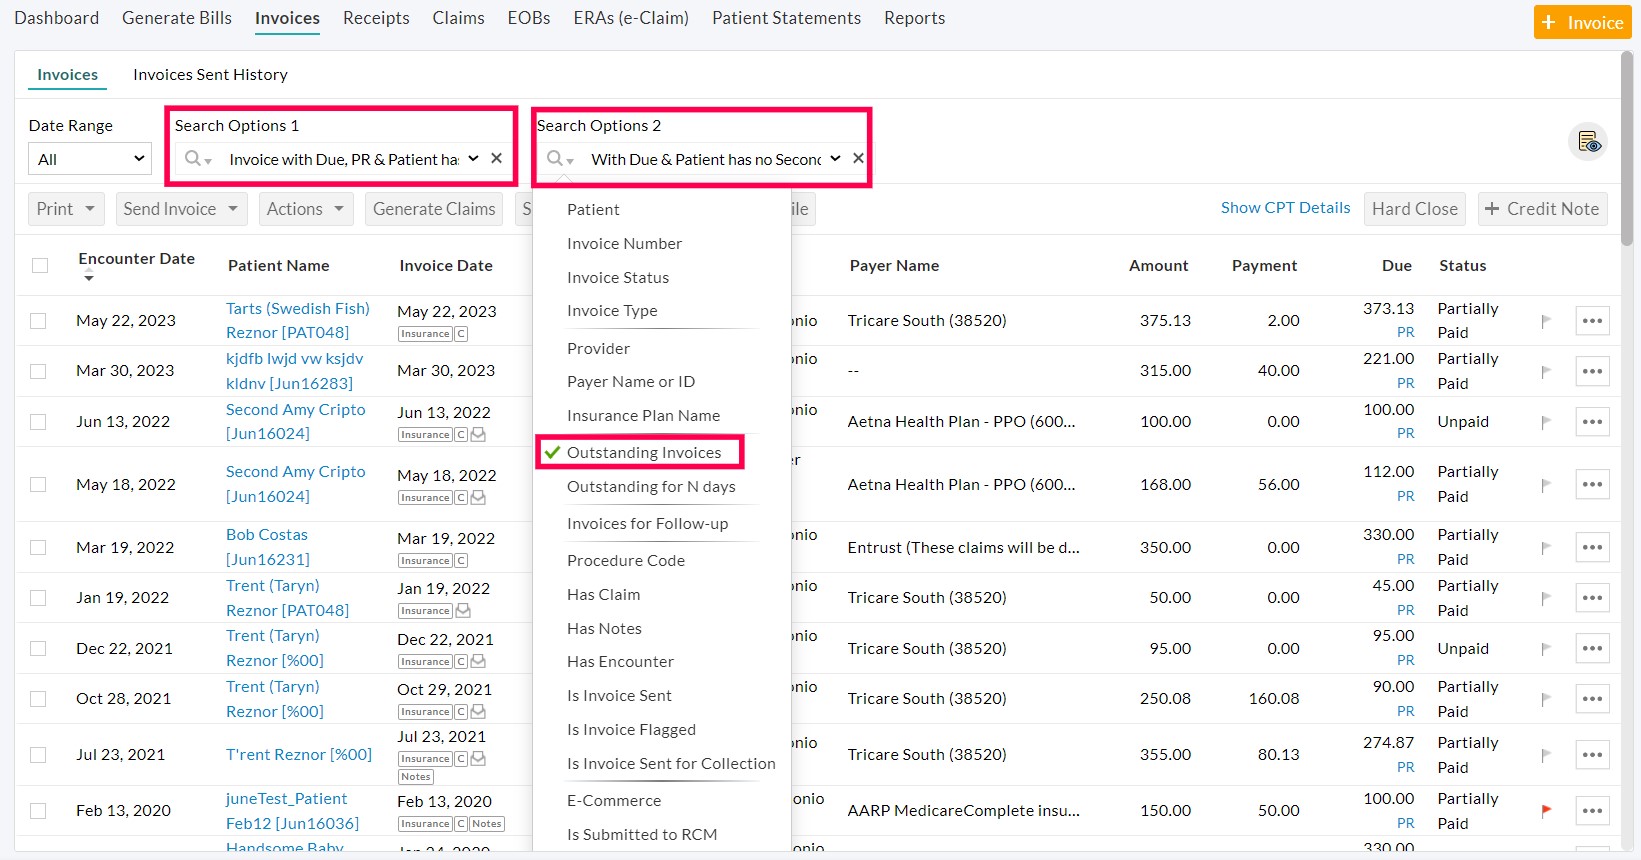Check the Mar 30, 2023 row checkbox
Image resolution: width=1641 pixels, height=860 pixels.
click(x=38, y=371)
